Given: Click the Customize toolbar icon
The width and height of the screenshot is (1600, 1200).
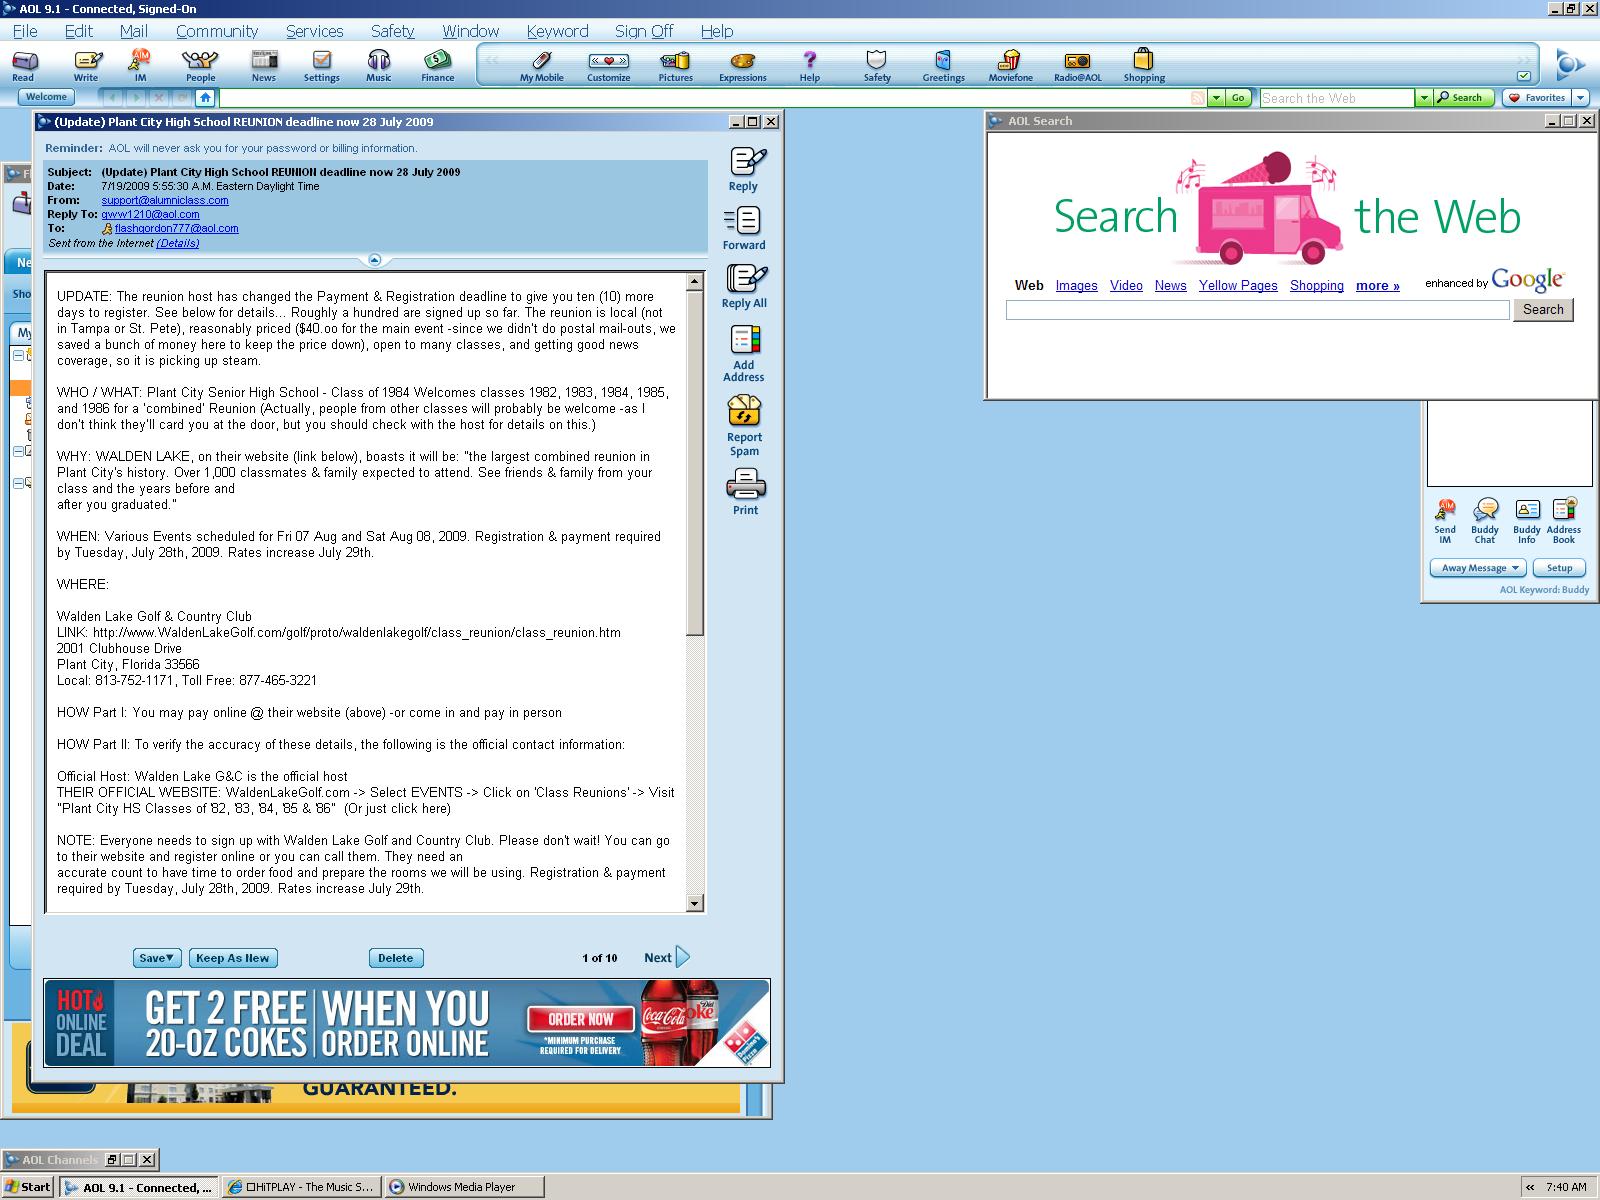Looking at the screenshot, I should (x=608, y=66).
